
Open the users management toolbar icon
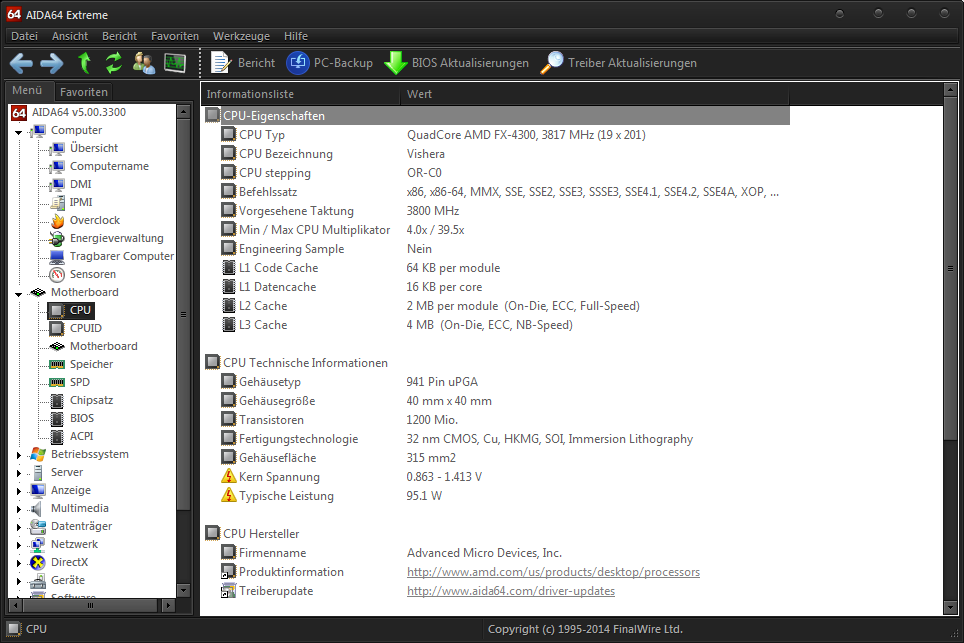pos(144,63)
